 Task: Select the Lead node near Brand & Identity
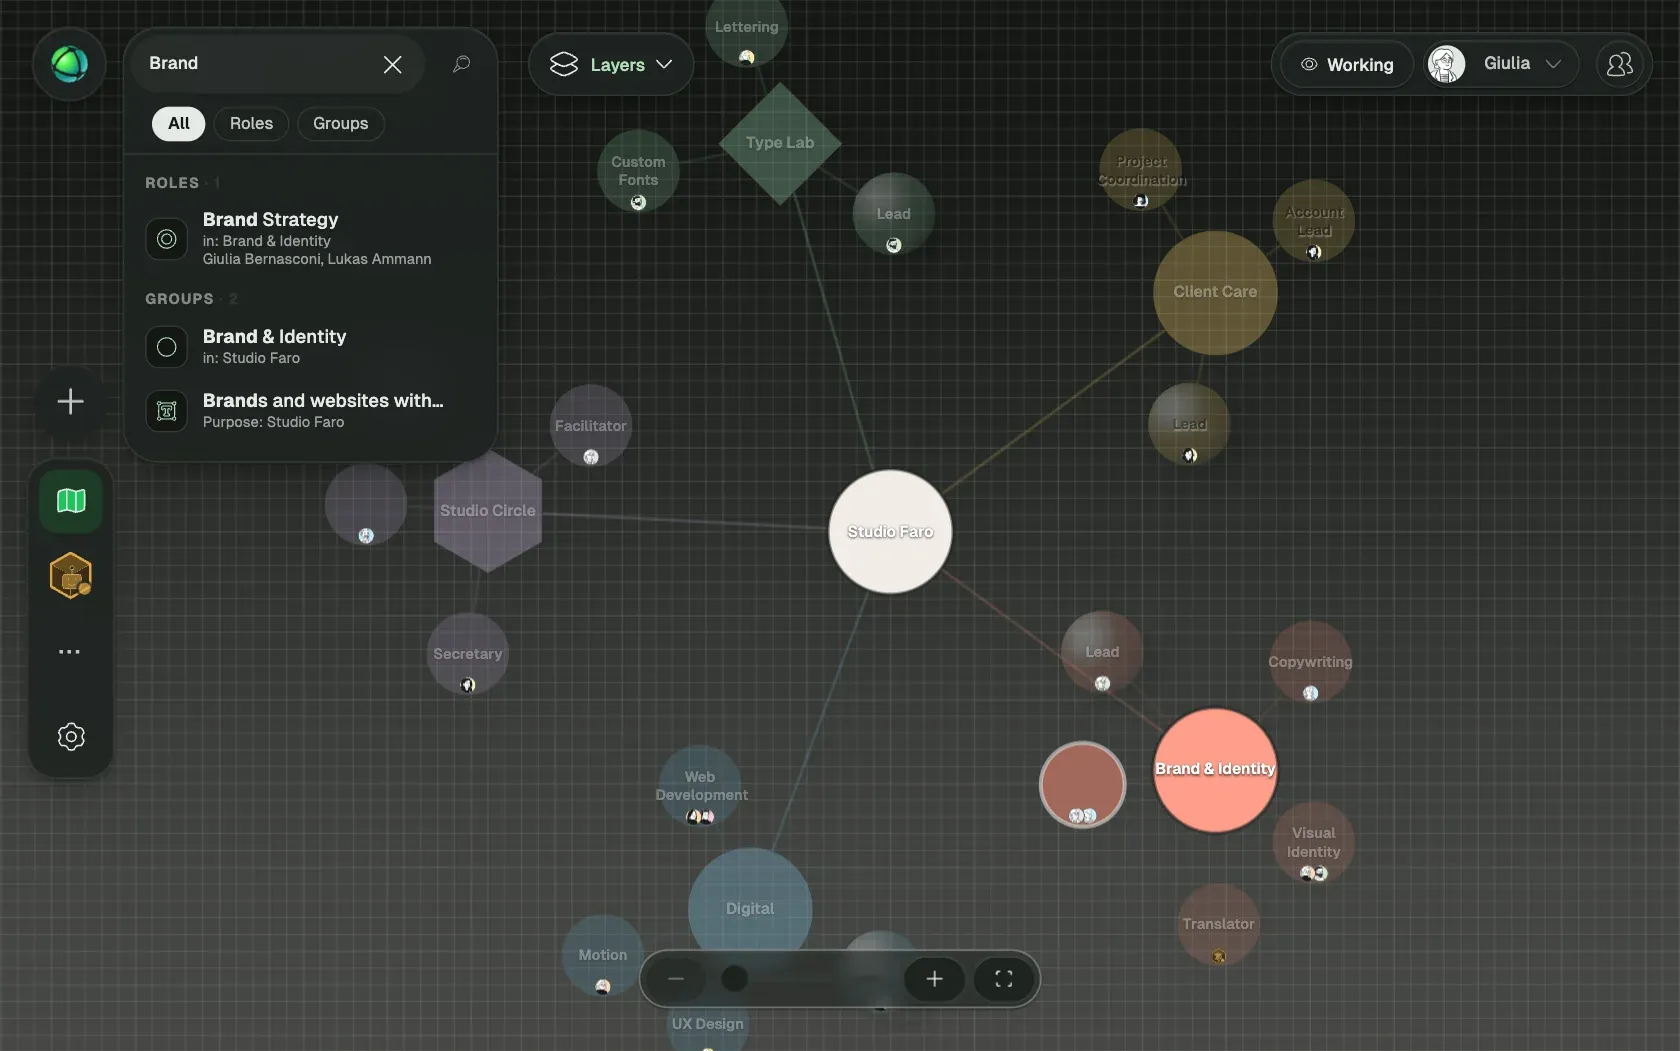point(1102,652)
